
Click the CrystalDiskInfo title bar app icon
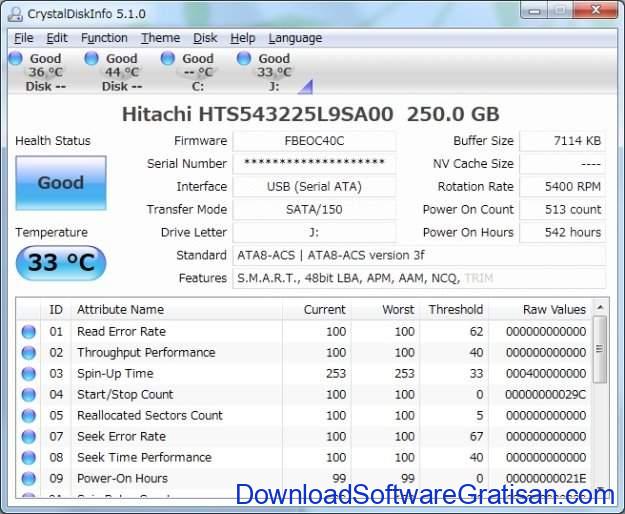tap(16, 14)
